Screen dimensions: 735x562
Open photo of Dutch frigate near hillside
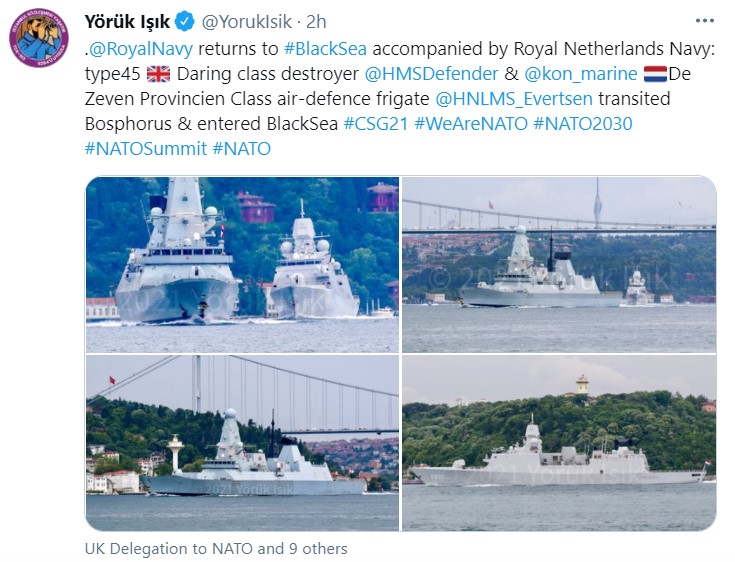pyautogui.click(x=559, y=443)
